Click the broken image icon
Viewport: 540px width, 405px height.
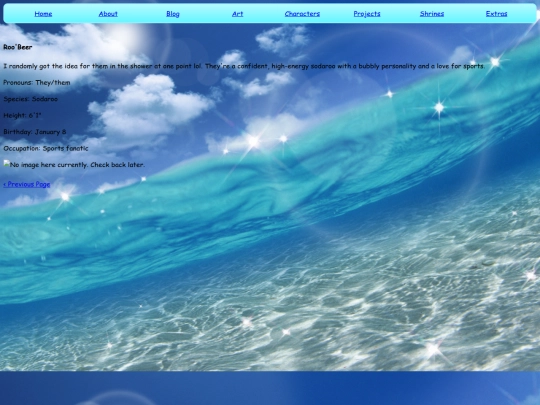[x=7, y=164]
